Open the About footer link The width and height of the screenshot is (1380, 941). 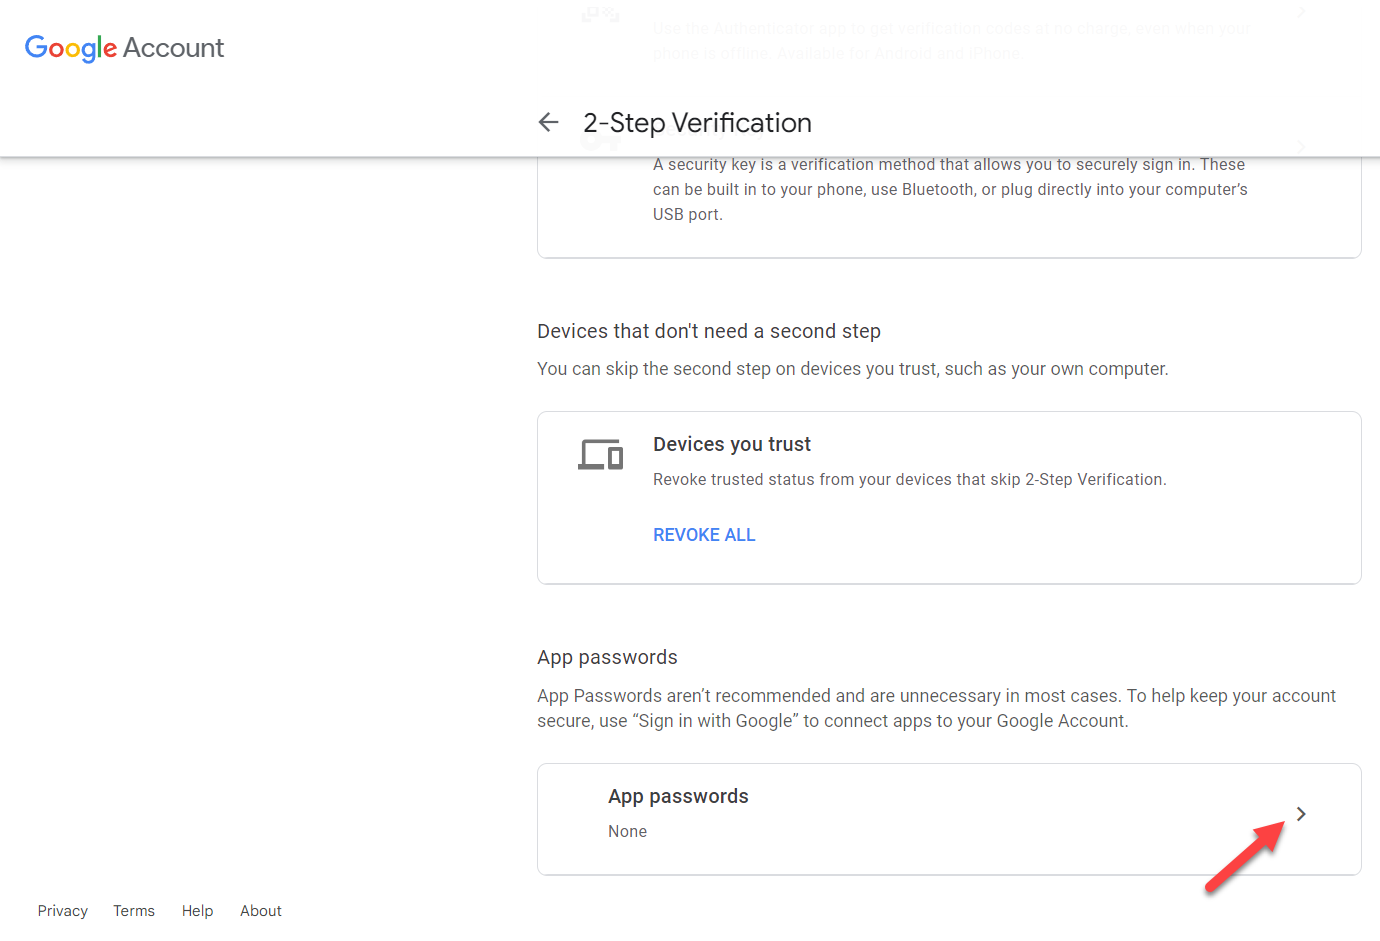pos(260,911)
